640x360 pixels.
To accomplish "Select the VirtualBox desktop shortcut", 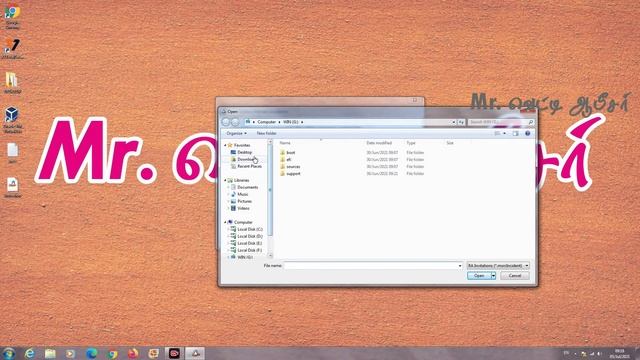I will tap(12, 120).
